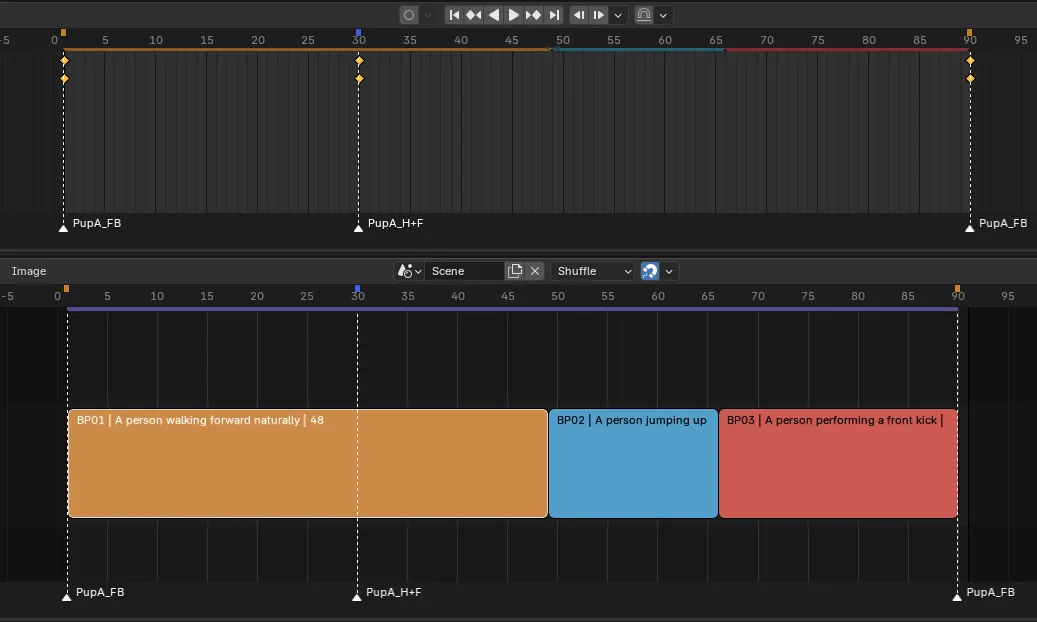Click frame 50 on the top timeline ruler
1037x622 pixels.
[563, 40]
